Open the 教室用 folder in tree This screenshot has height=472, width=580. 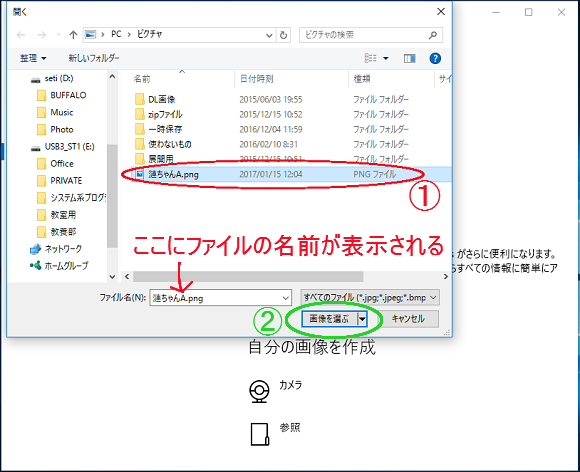[56, 215]
